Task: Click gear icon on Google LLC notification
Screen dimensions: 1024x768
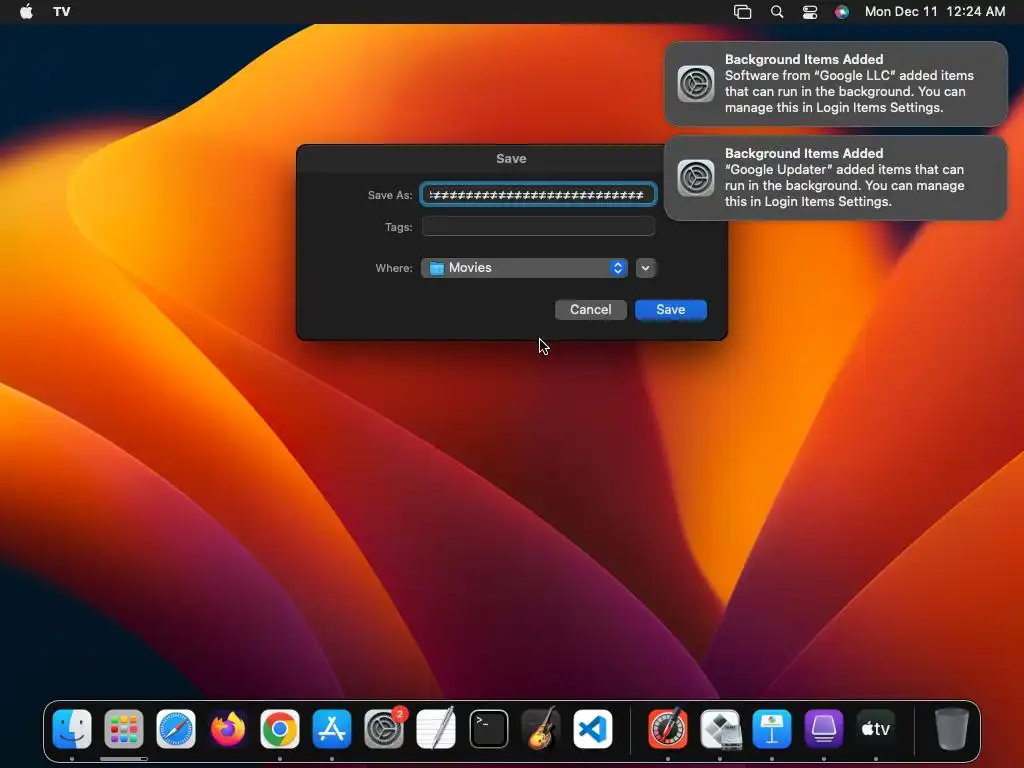Action: click(696, 84)
